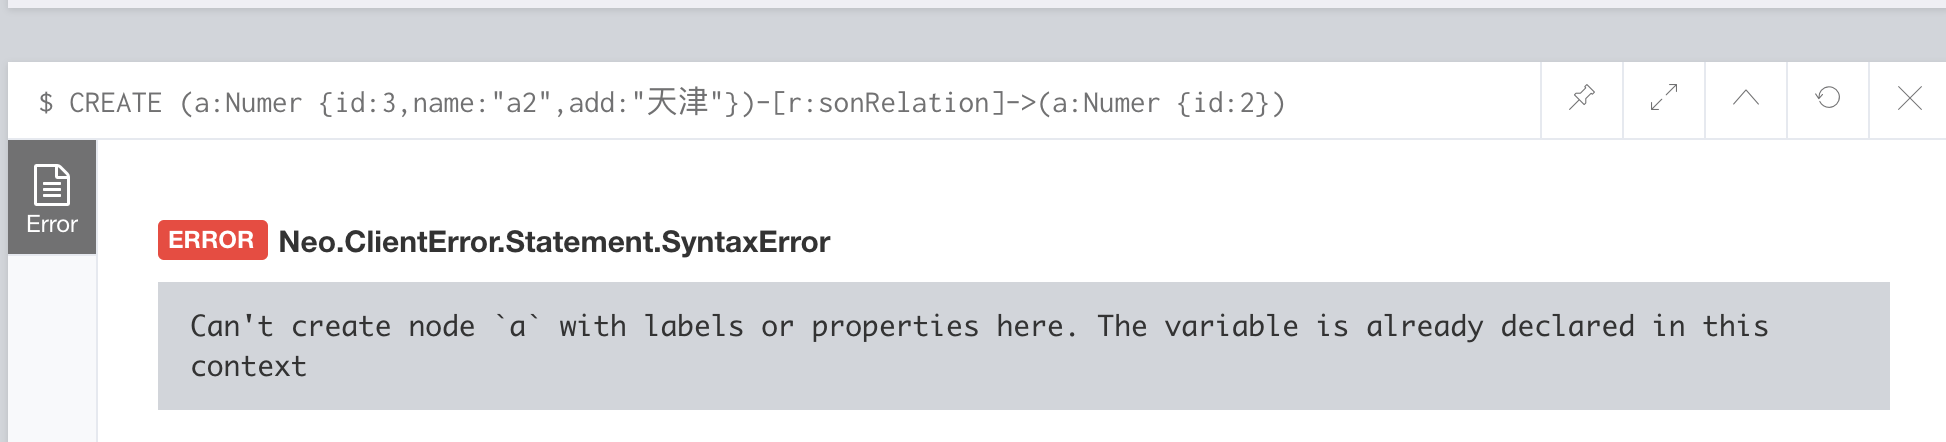Click the dollar sign prompt

46,103
